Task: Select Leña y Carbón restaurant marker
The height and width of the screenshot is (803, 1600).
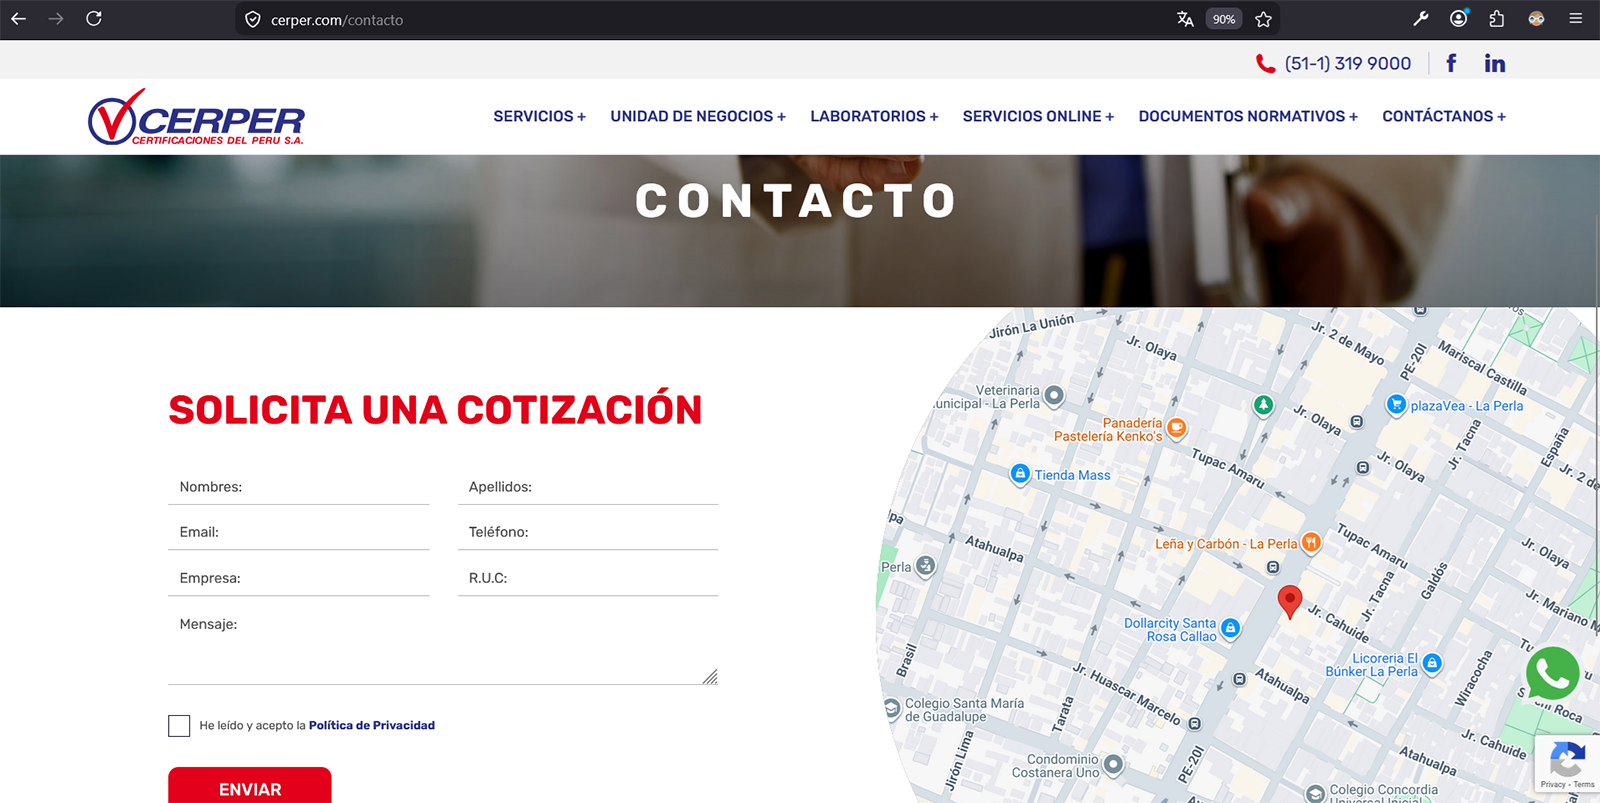Action: (x=1311, y=543)
